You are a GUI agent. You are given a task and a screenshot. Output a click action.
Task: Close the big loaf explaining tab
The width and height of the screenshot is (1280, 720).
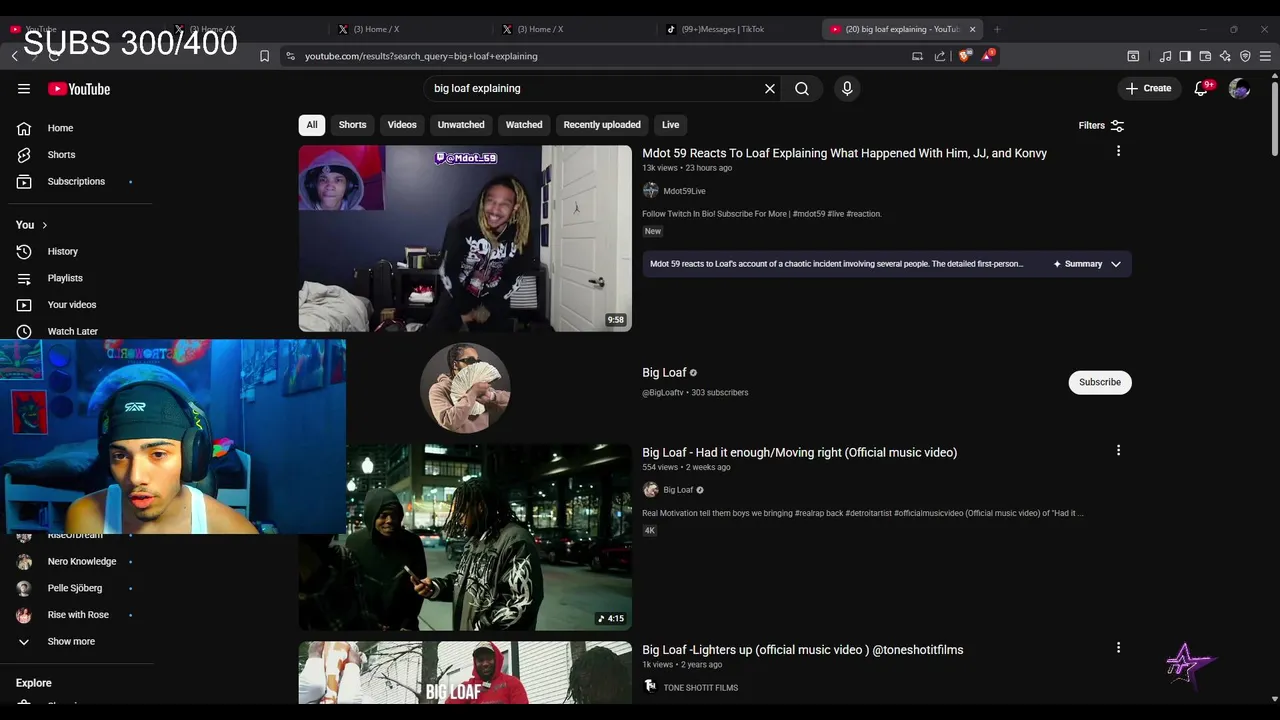[972, 29]
